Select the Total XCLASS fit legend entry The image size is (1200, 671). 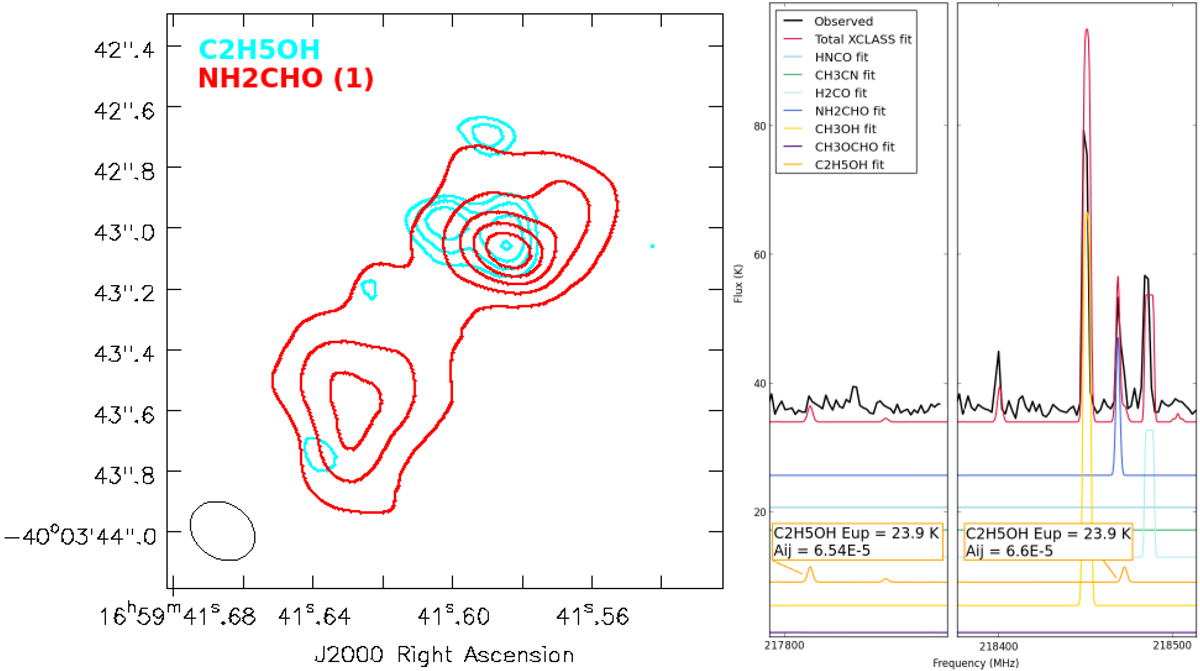(x=863, y=39)
